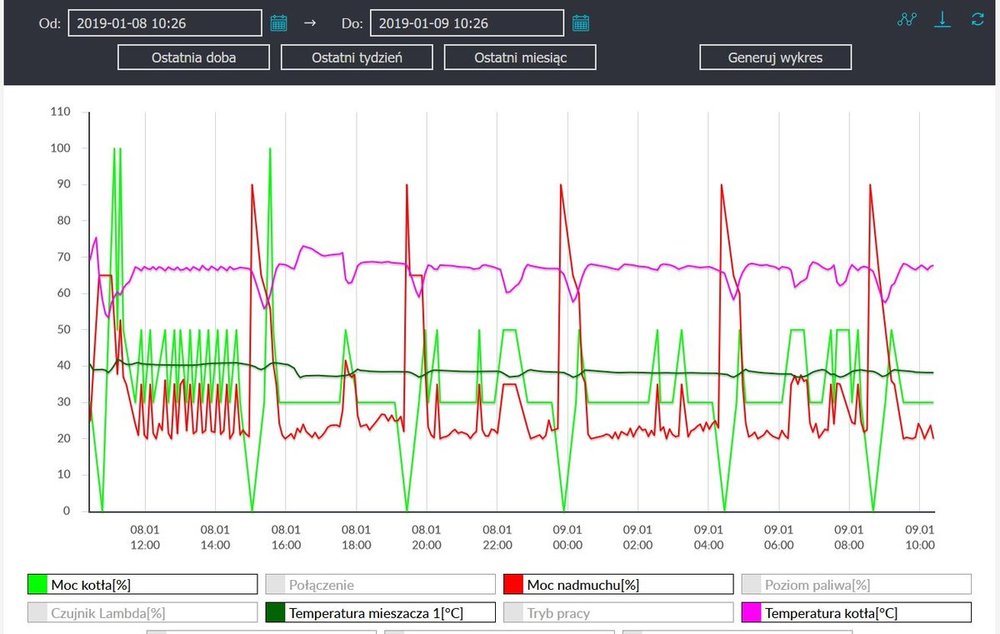Select the Ostatni tydzień range
This screenshot has width=1000, height=634.
[357, 57]
